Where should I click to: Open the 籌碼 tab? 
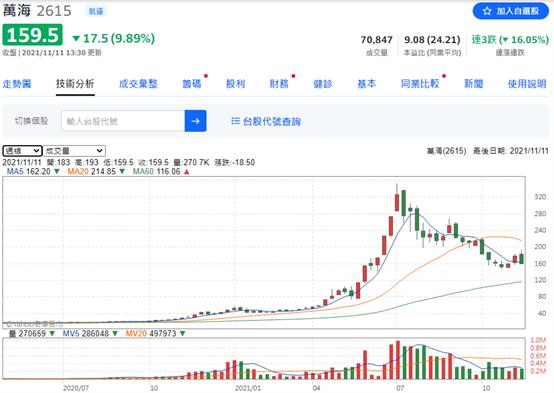pyautogui.click(x=191, y=84)
